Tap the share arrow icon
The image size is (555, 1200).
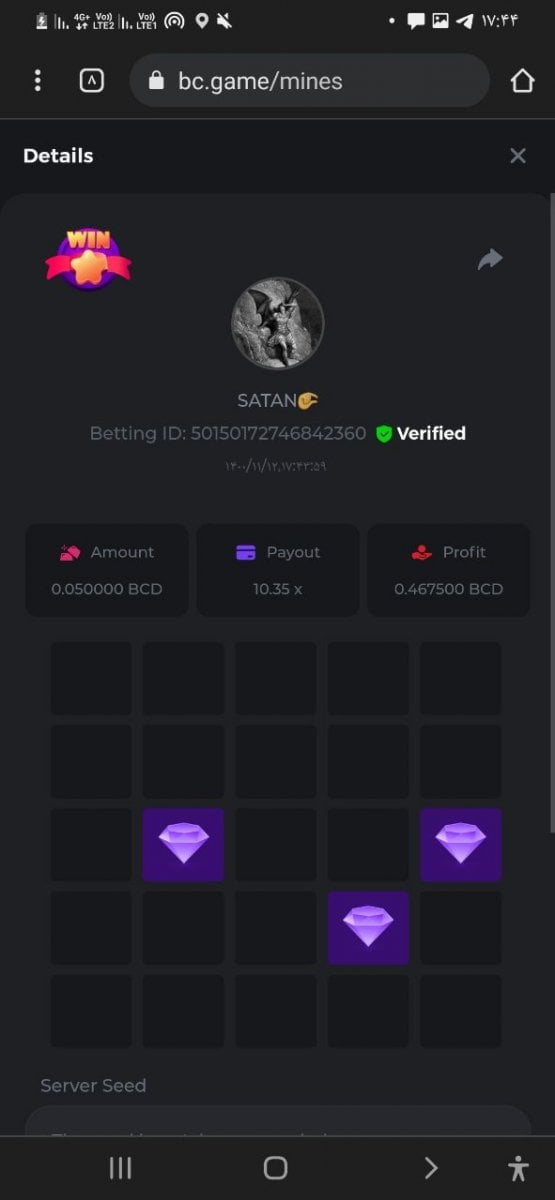[490, 260]
